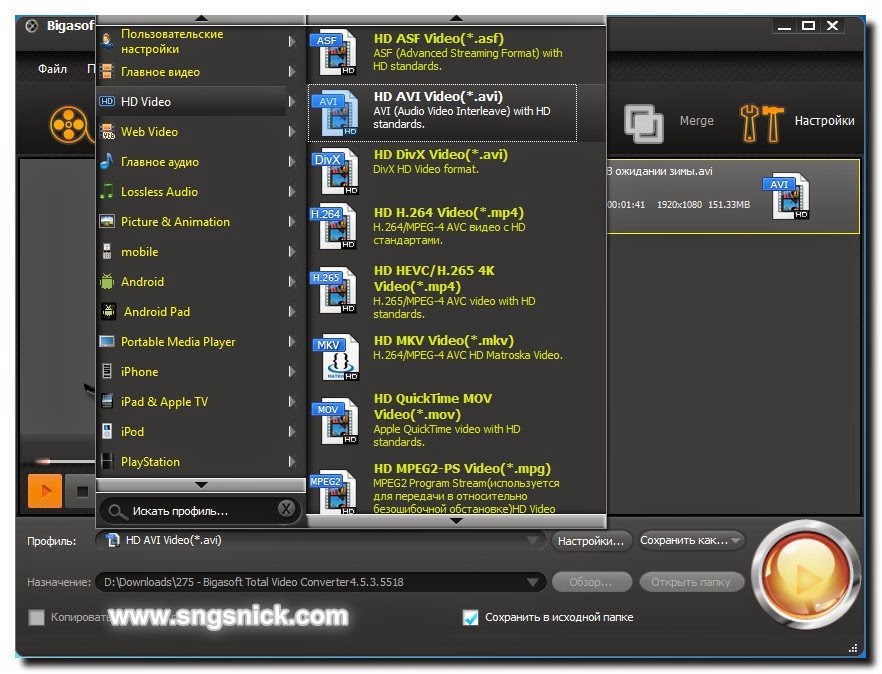This screenshot has height=674, width=882.
Task: Uncheck Сохранить в исходной папке checkbox
Action: pyautogui.click(x=470, y=617)
